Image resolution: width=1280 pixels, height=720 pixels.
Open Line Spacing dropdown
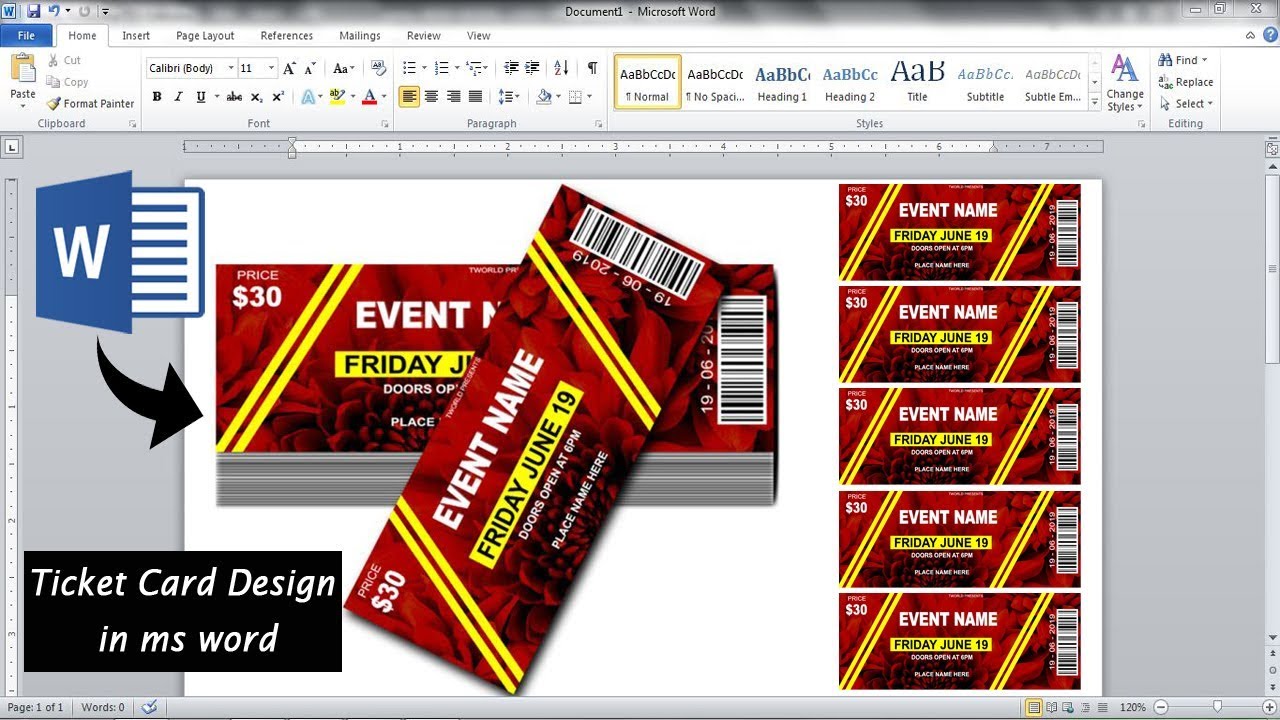tap(509, 97)
